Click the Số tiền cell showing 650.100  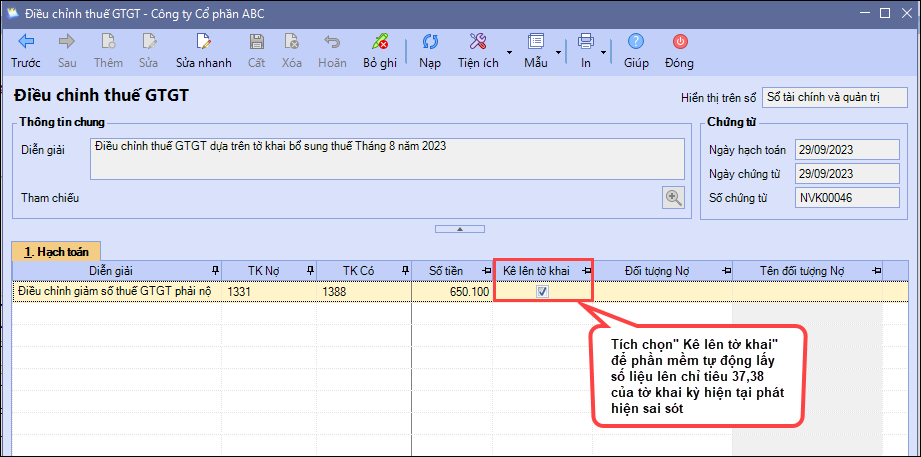click(x=452, y=292)
